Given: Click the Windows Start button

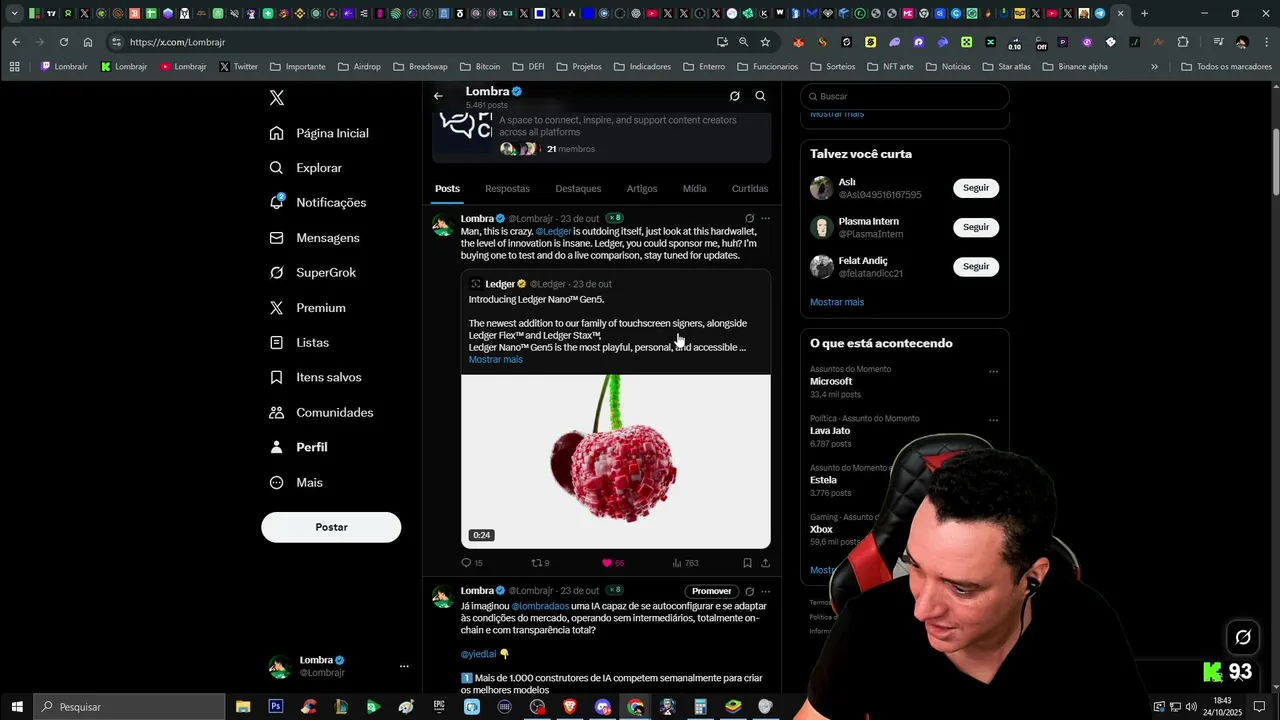Looking at the screenshot, I should (x=17, y=707).
